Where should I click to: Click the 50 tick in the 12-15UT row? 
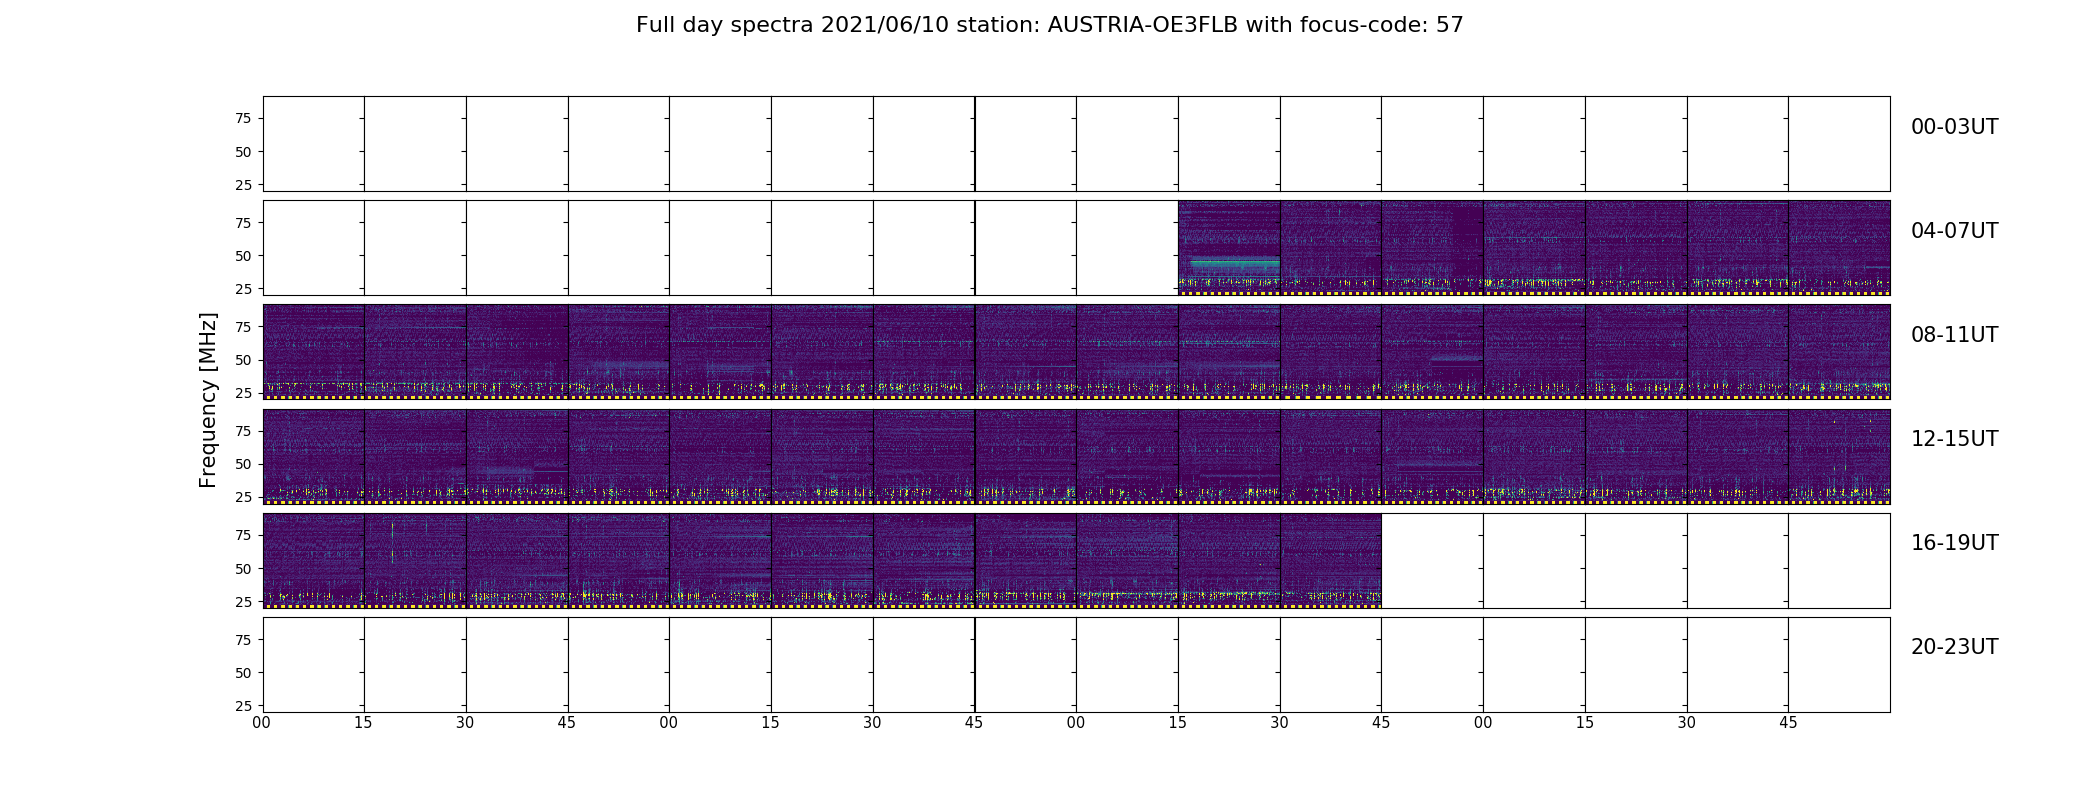coord(243,464)
